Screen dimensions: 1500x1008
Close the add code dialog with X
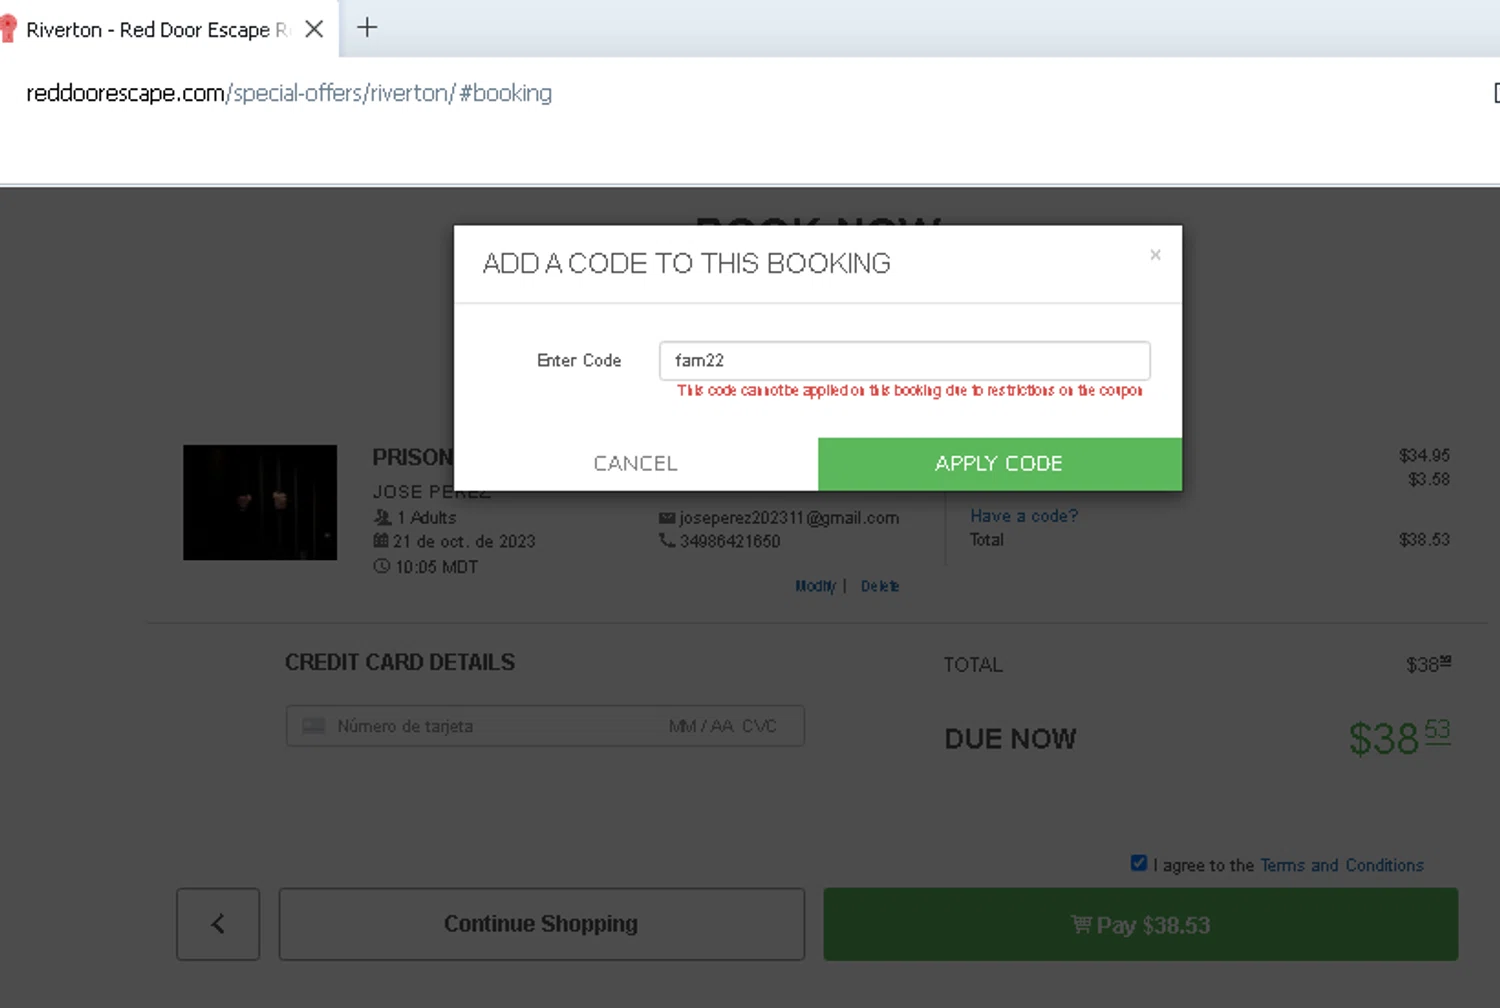[1155, 255]
